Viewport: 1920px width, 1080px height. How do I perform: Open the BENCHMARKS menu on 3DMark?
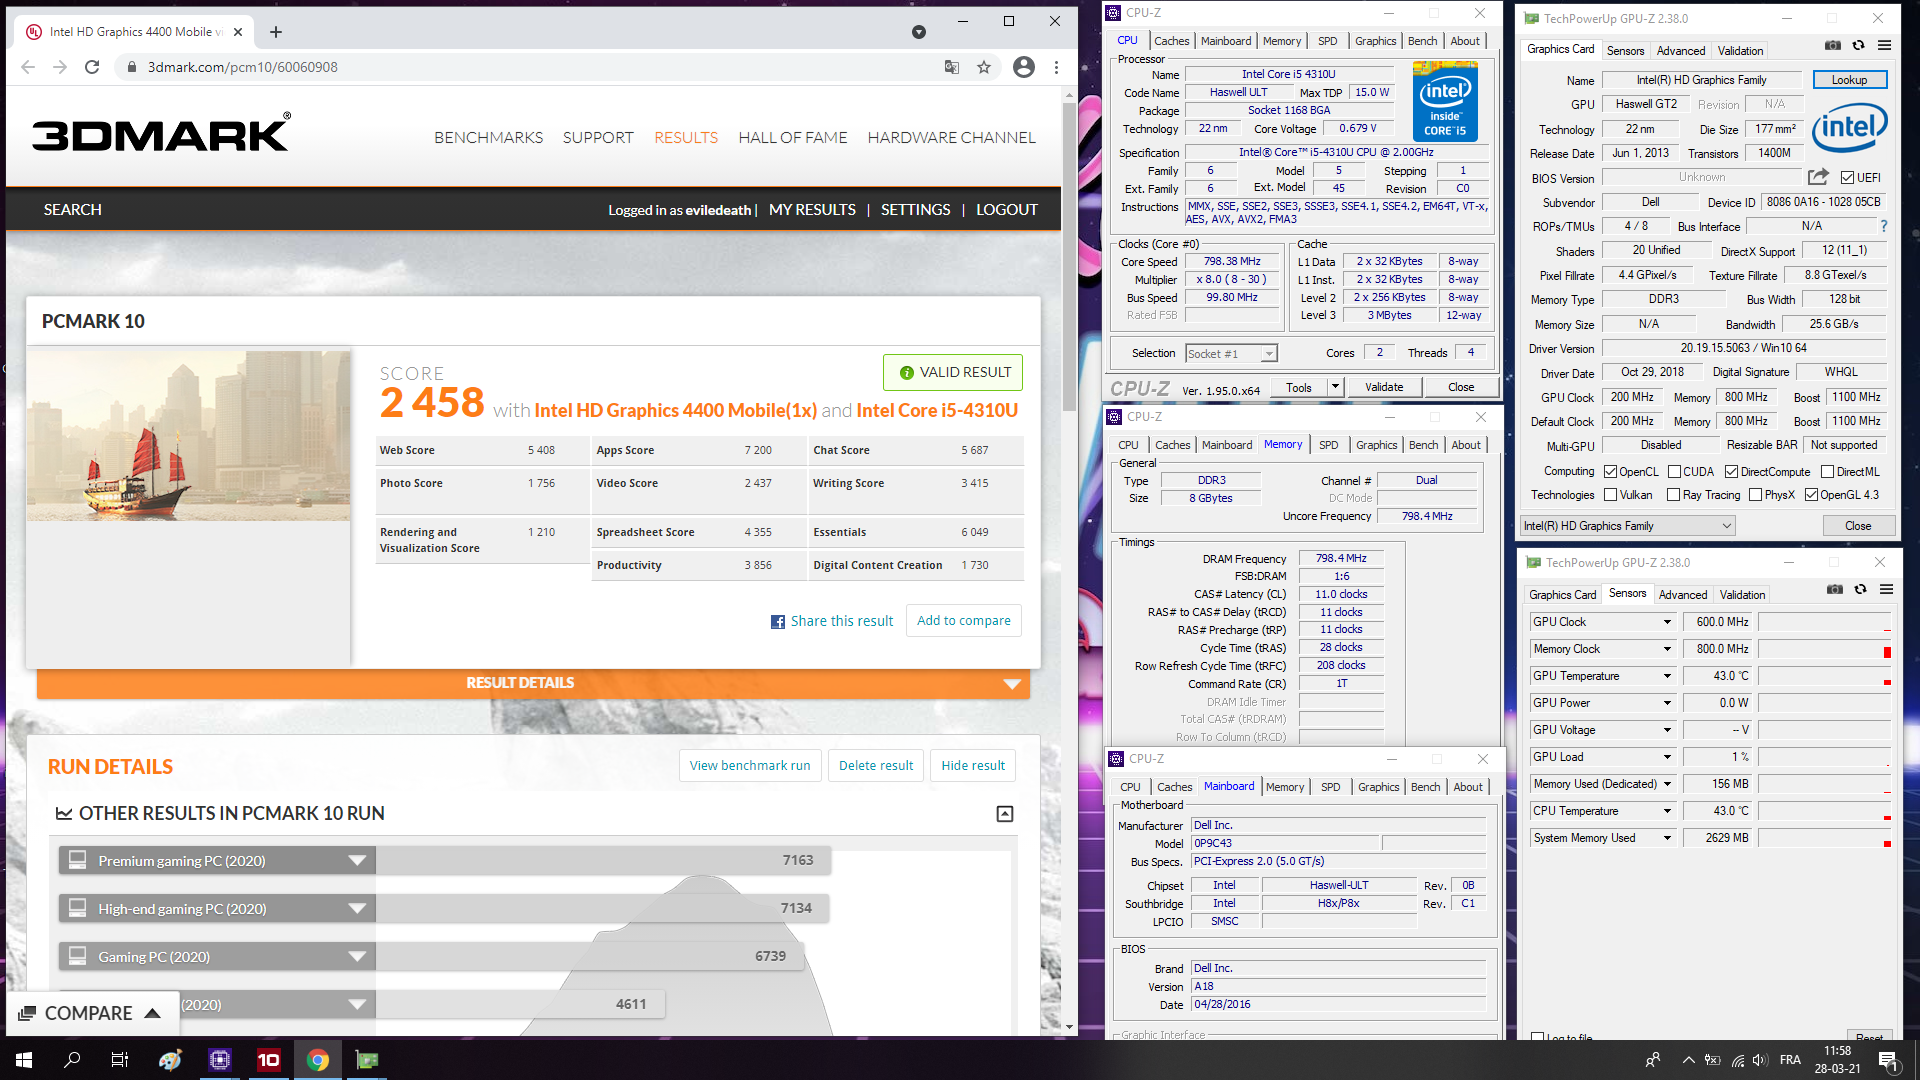point(488,137)
